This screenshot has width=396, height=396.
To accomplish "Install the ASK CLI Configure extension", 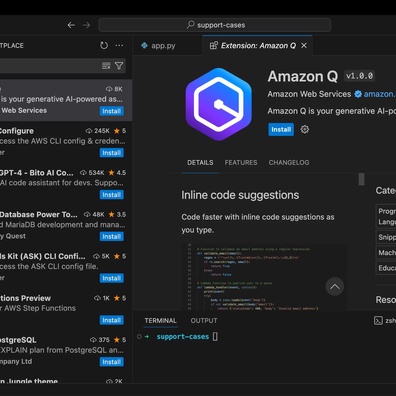I will click(x=112, y=278).
